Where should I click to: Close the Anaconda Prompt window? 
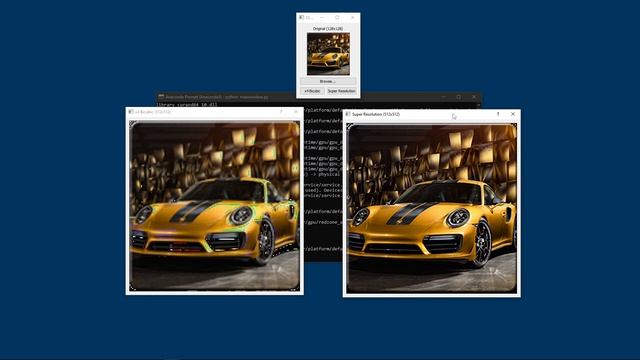(474, 97)
